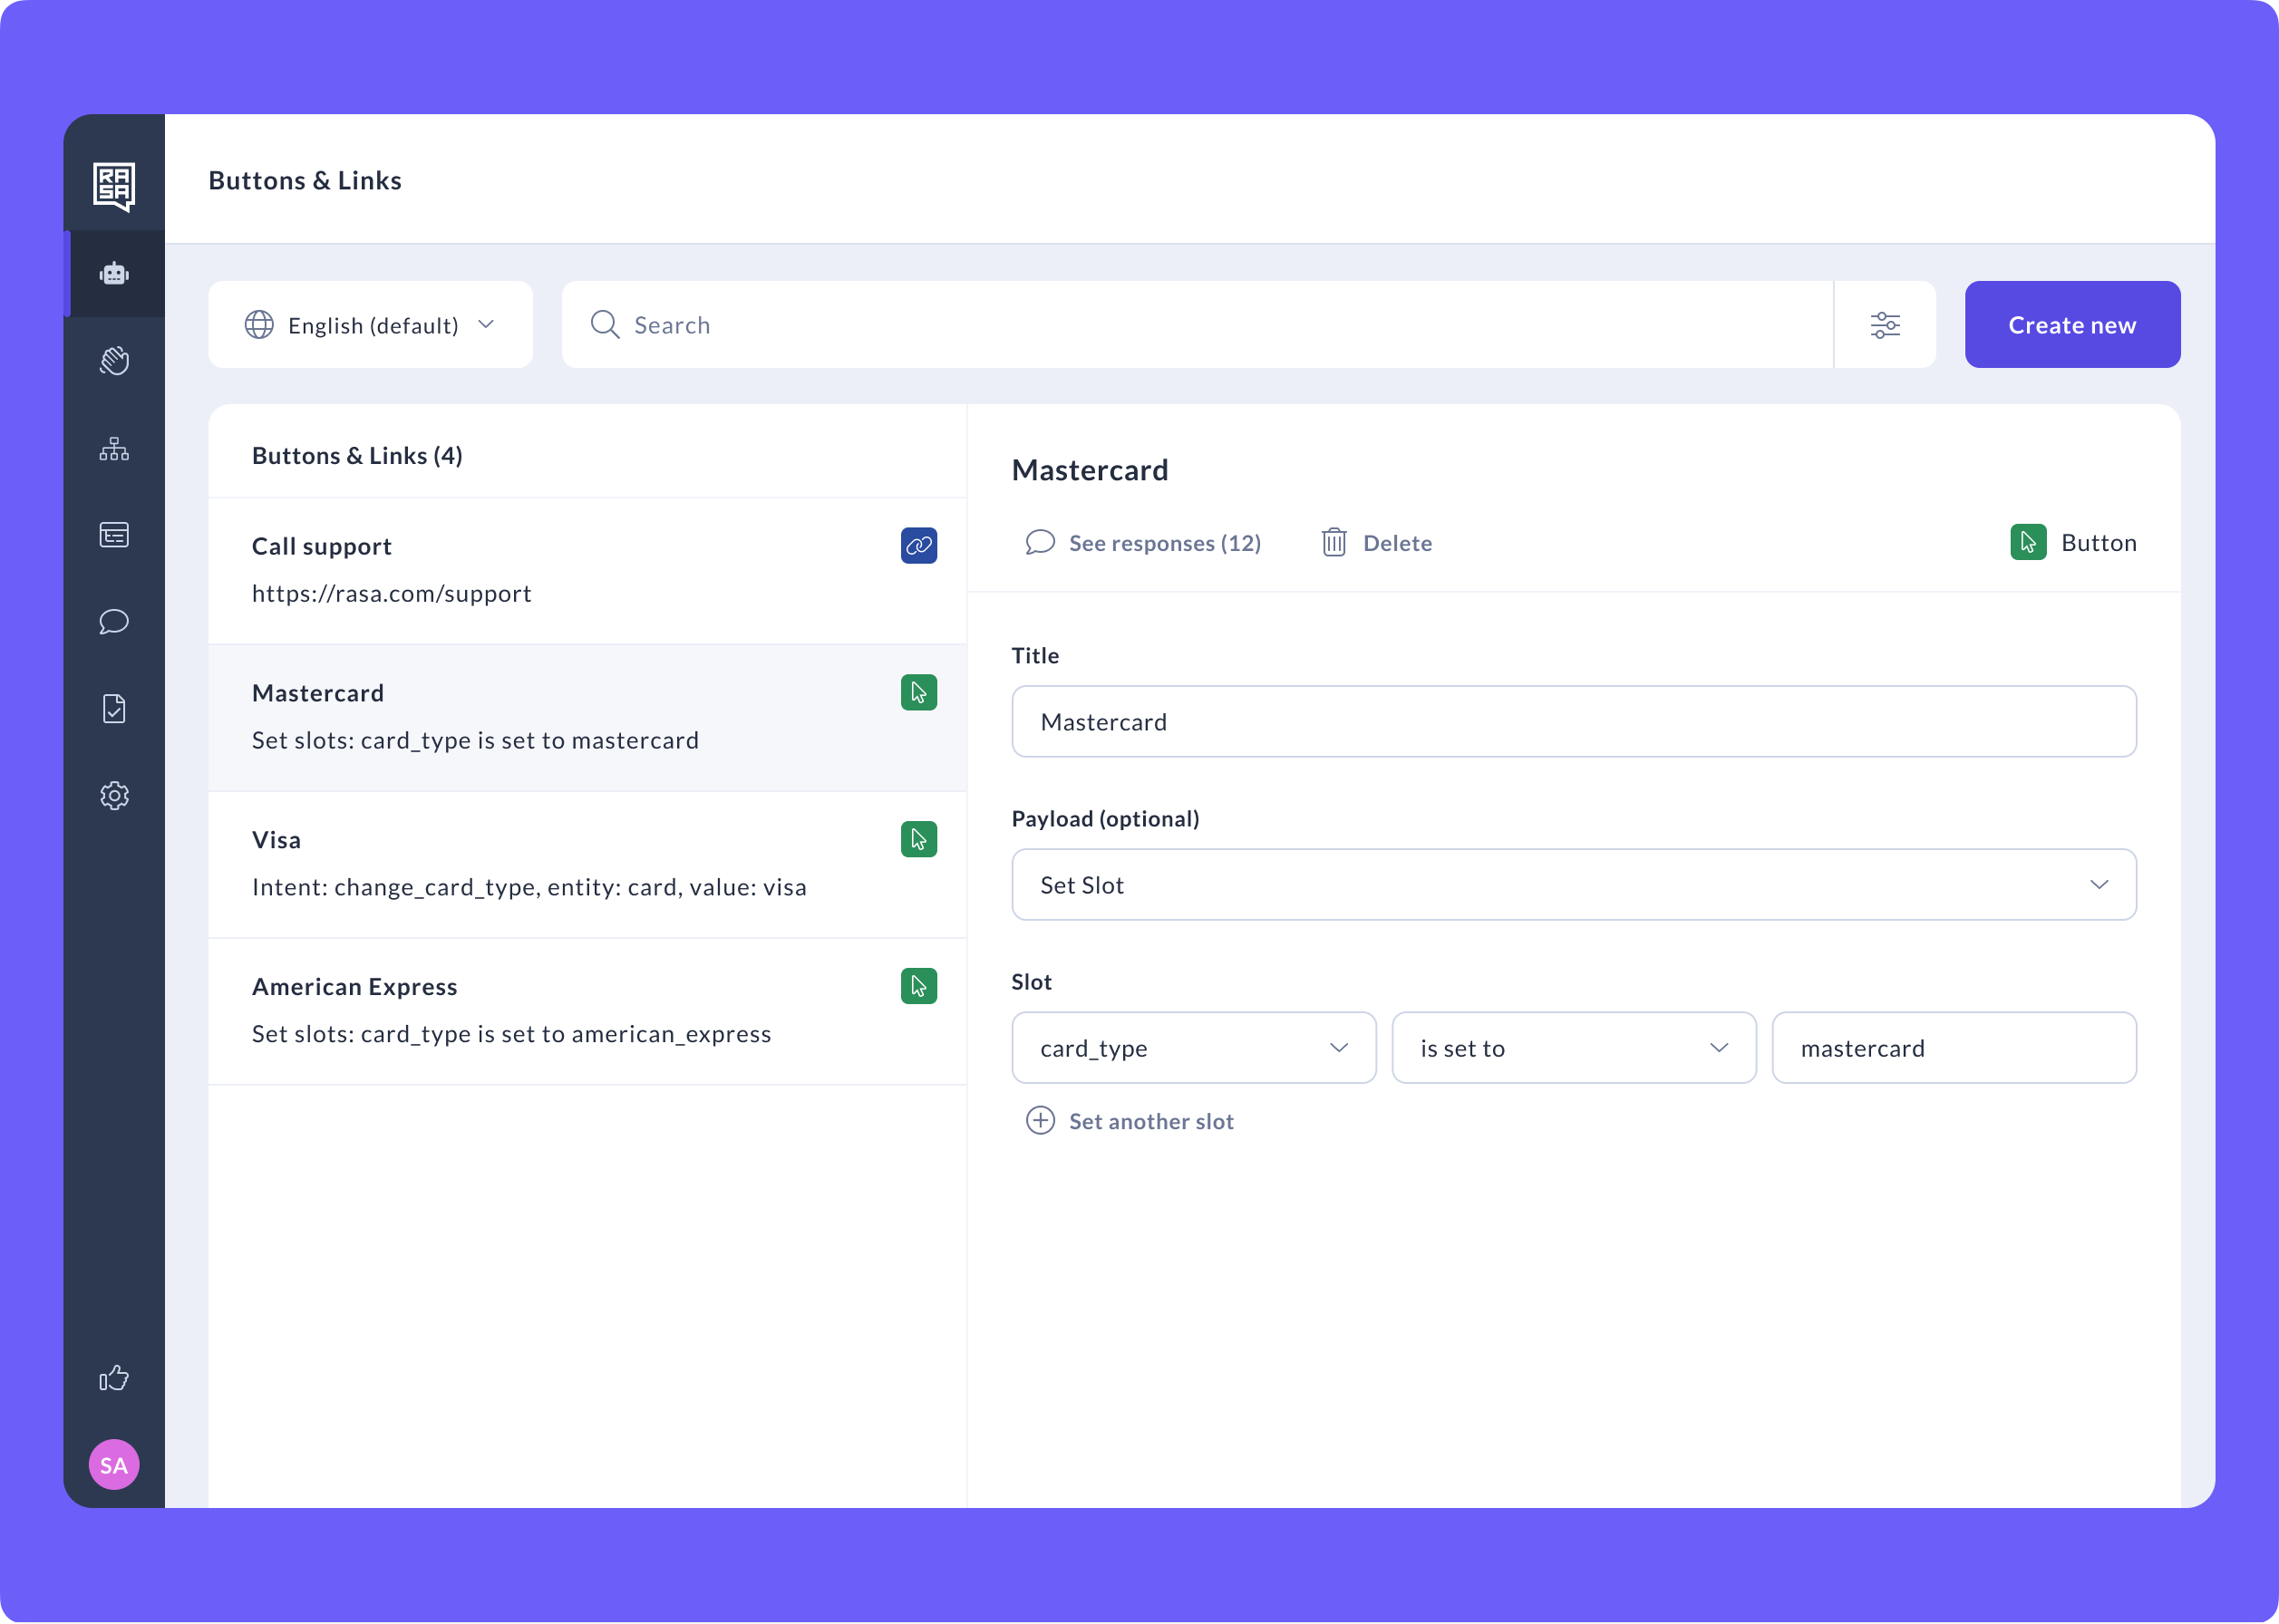This screenshot has width=2279, height=1624.
Task: Open the document checkmark sidebar icon
Action: [114, 709]
